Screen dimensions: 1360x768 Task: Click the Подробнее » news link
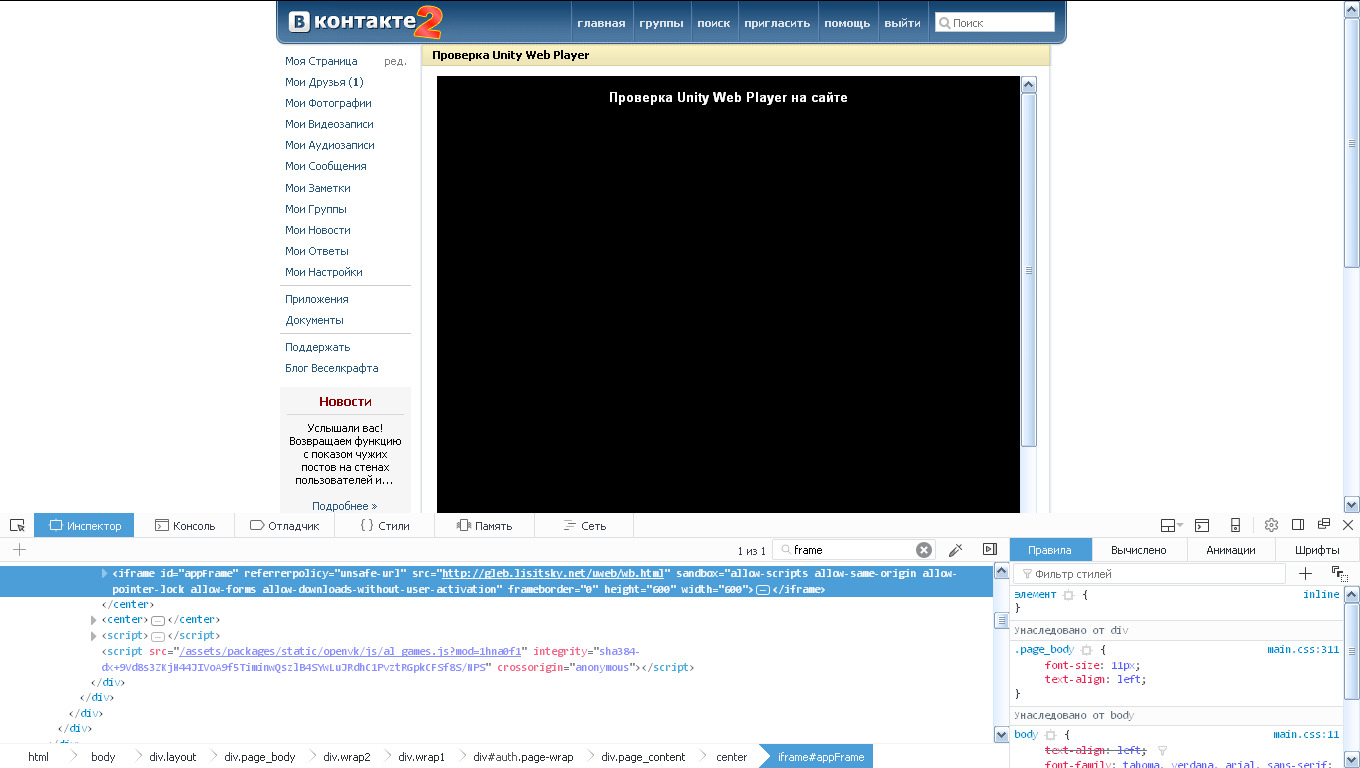[x=345, y=506]
